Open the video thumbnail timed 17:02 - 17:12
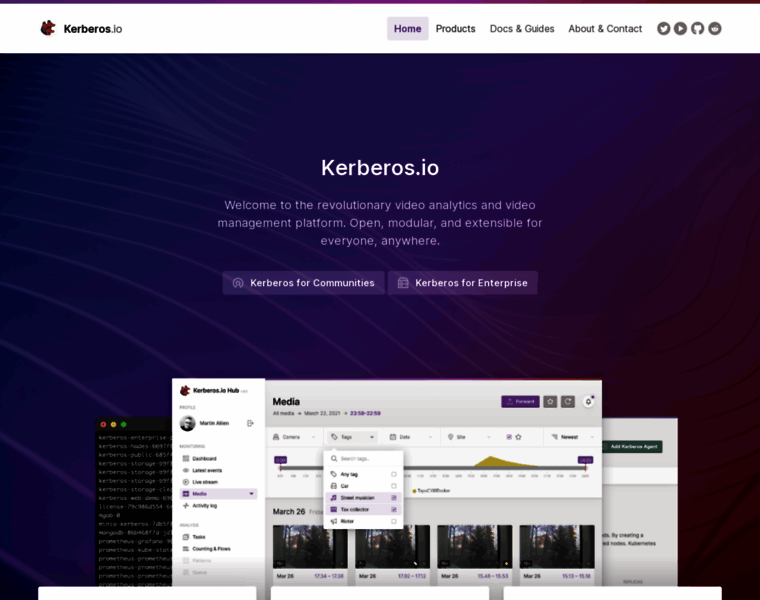 [x=393, y=546]
